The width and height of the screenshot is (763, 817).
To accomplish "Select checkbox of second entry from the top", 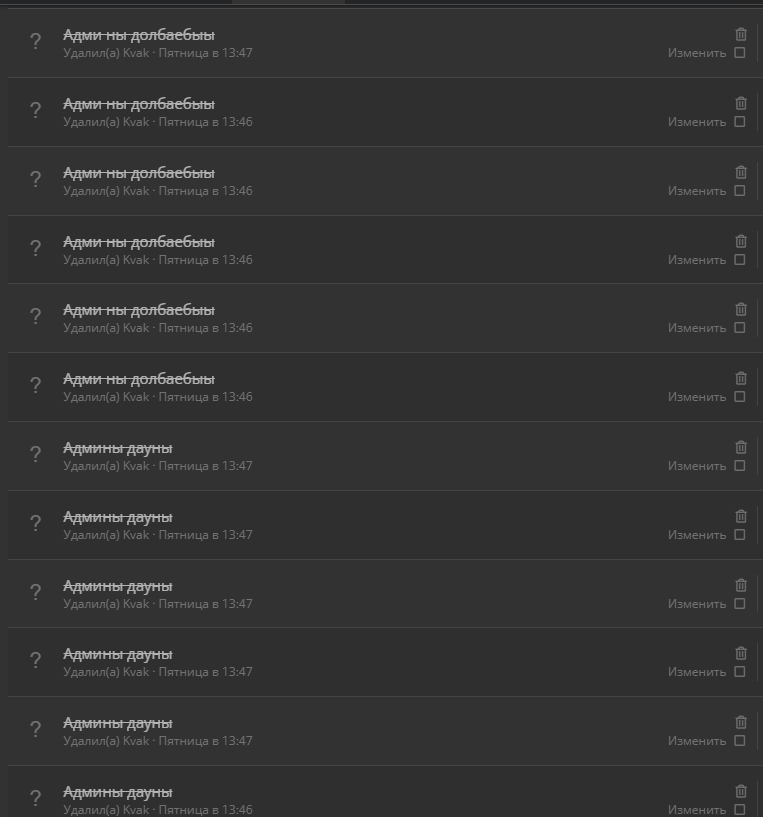I will [740, 121].
